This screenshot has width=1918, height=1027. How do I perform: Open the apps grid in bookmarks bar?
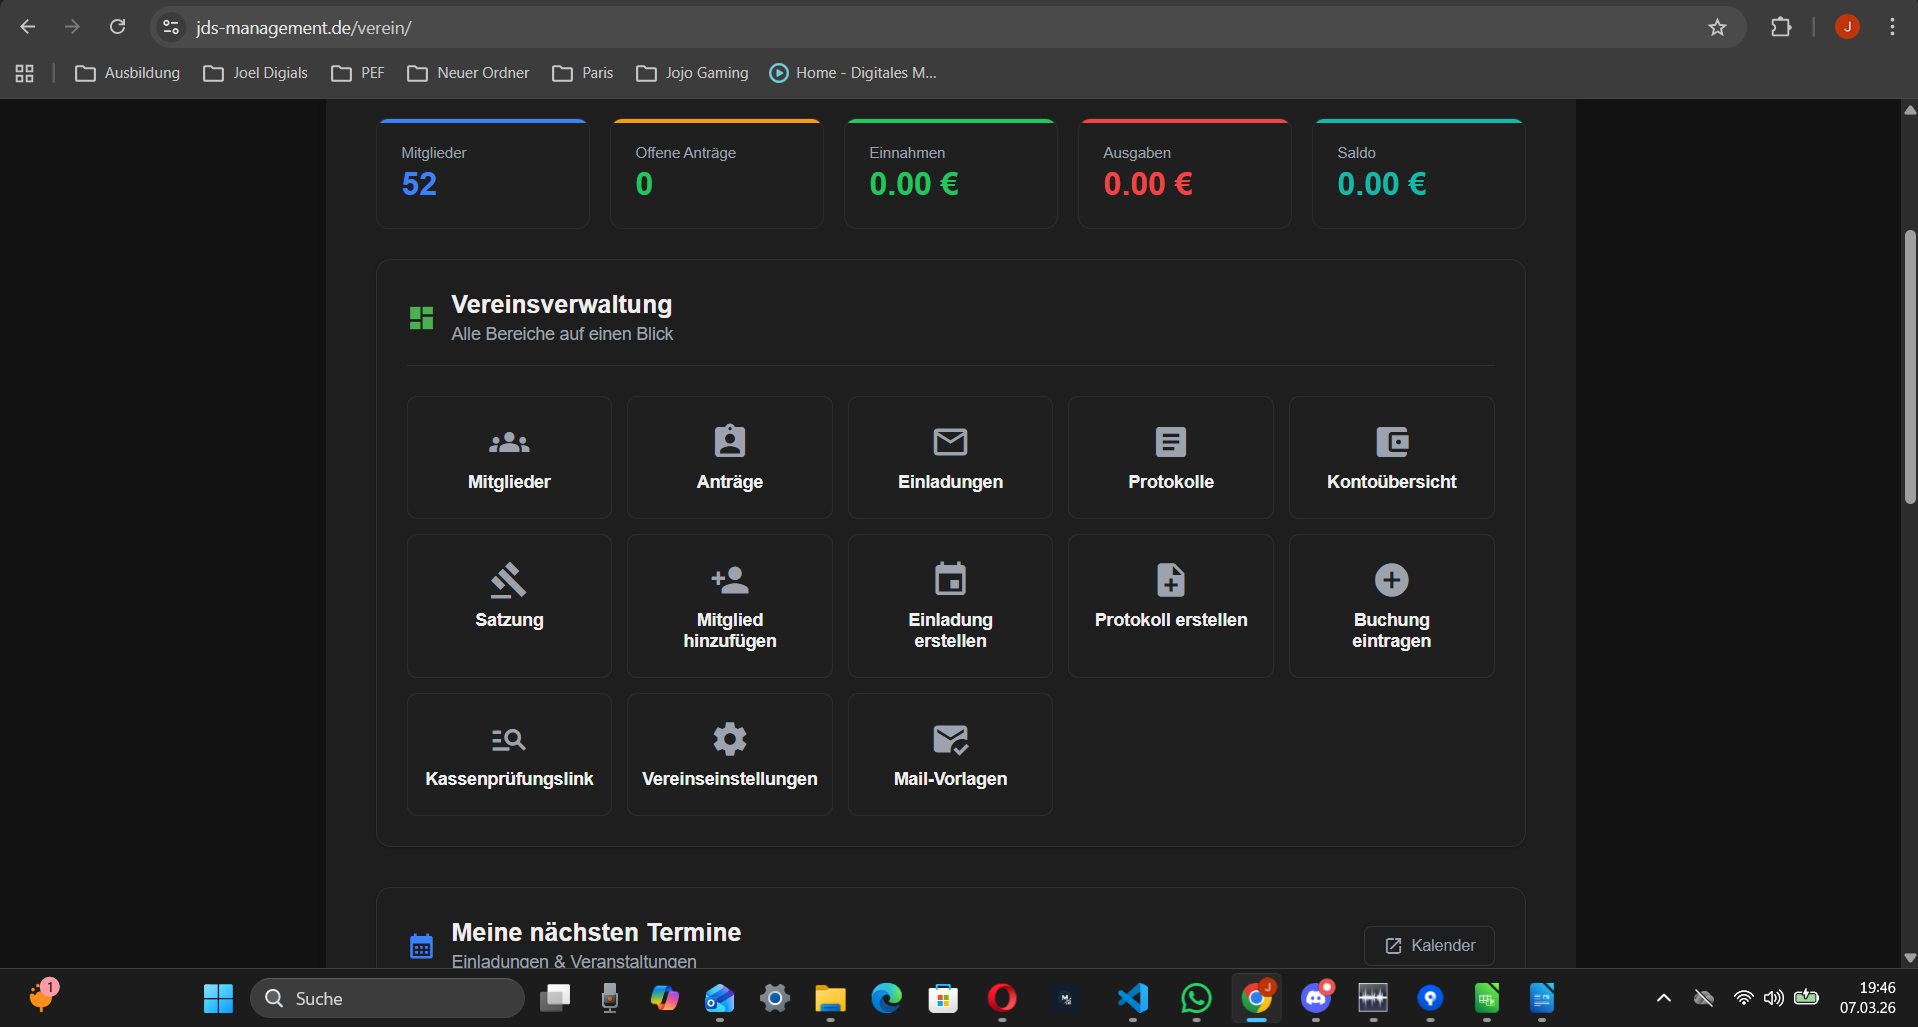pyautogui.click(x=25, y=73)
